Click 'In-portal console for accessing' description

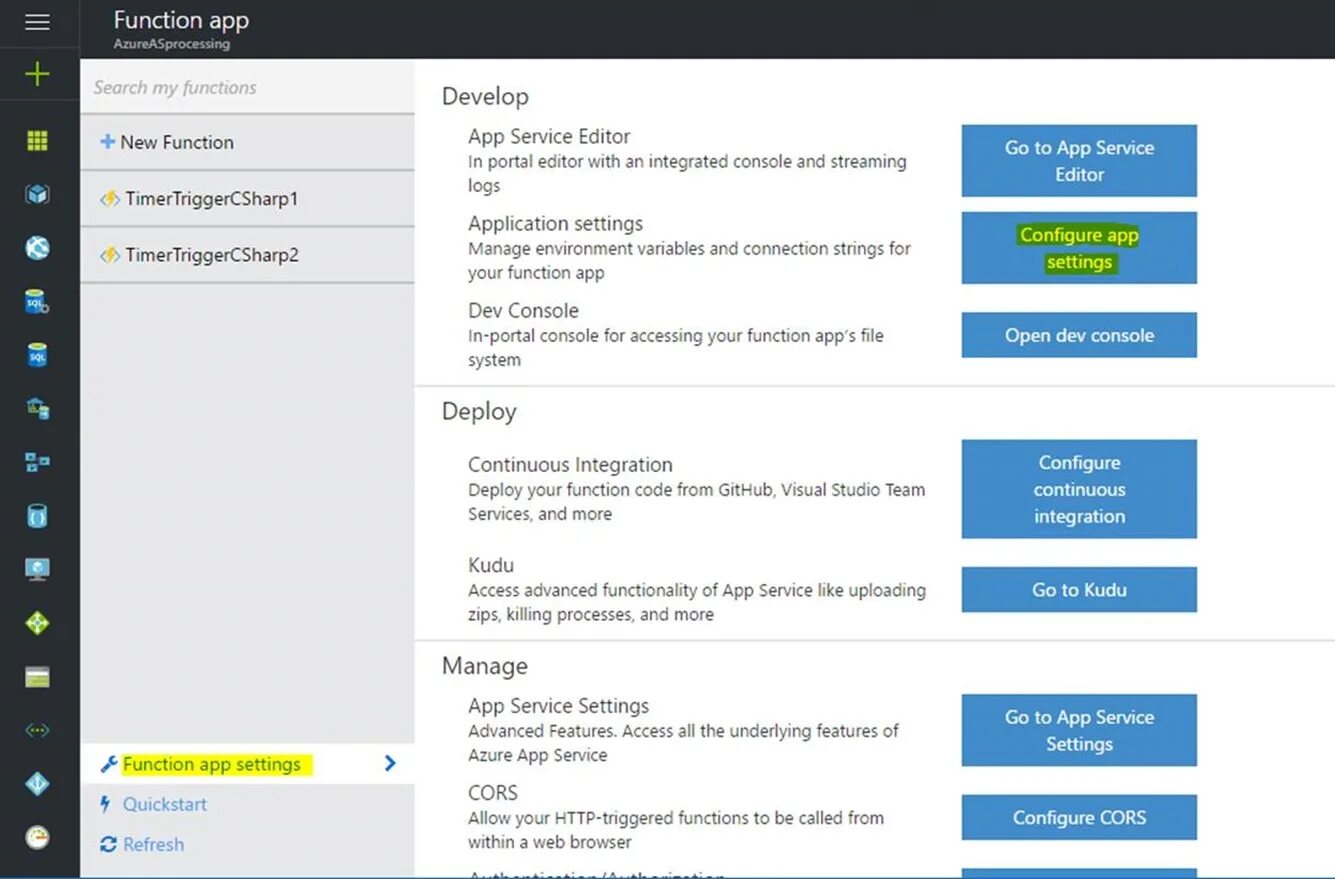[x=676, y=347]
